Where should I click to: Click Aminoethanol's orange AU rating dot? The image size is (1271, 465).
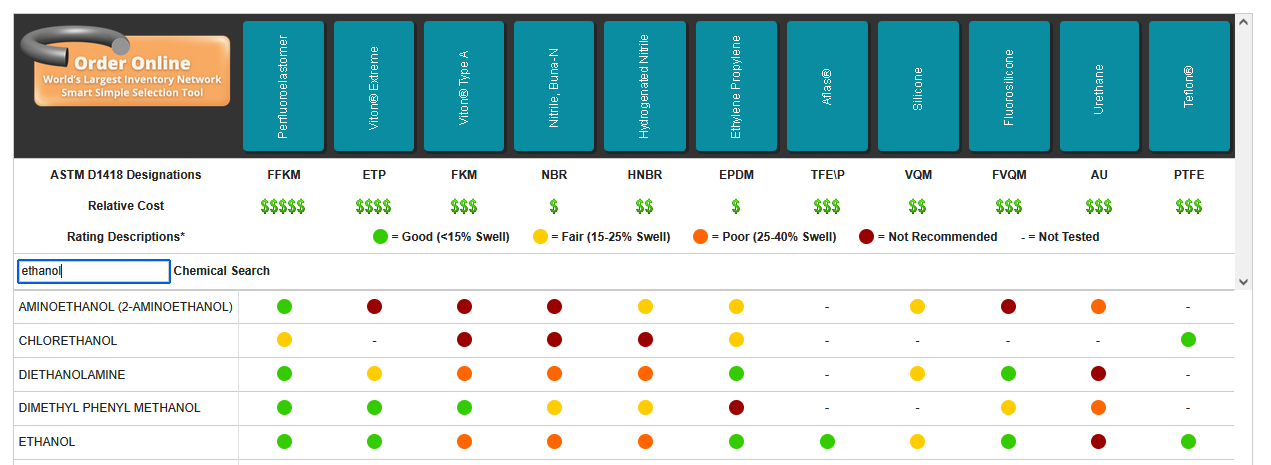(x=1099, y=307)
